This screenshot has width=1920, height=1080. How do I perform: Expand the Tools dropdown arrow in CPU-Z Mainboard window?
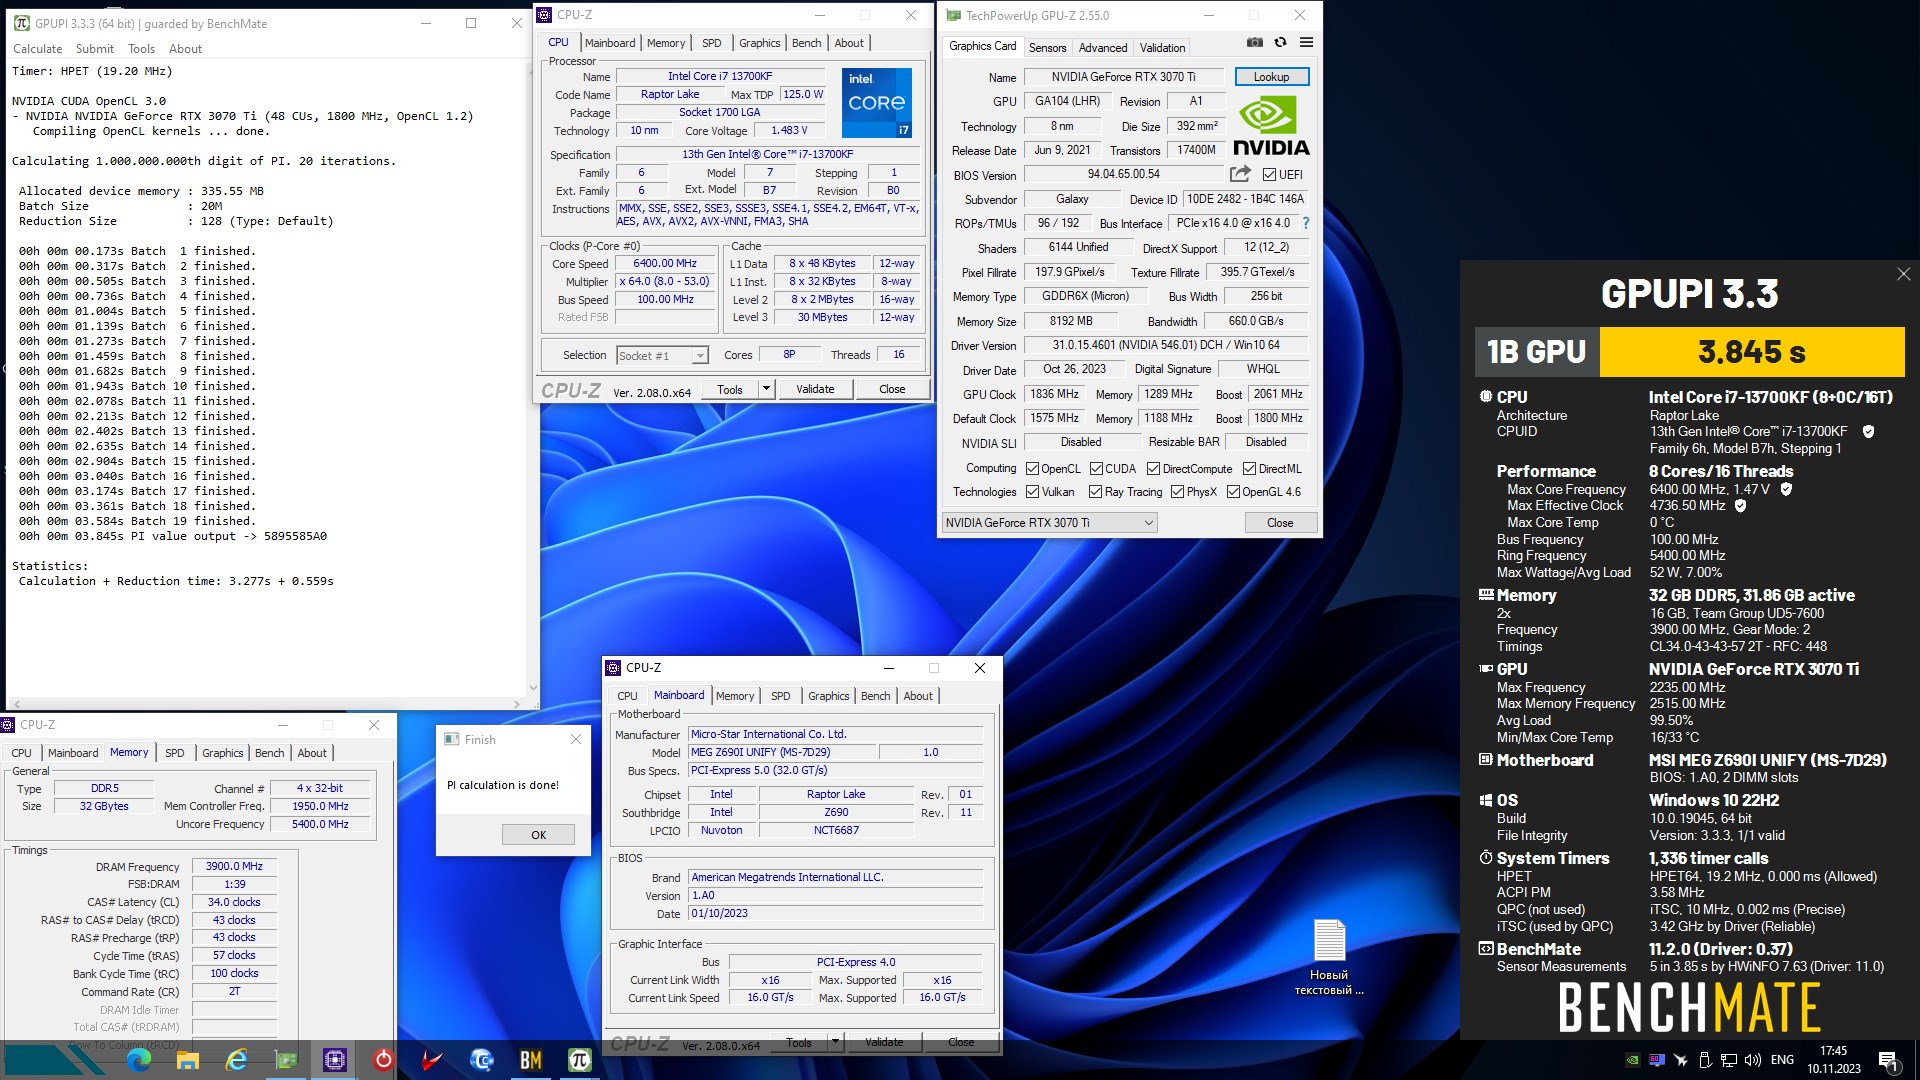(835, 1042)
